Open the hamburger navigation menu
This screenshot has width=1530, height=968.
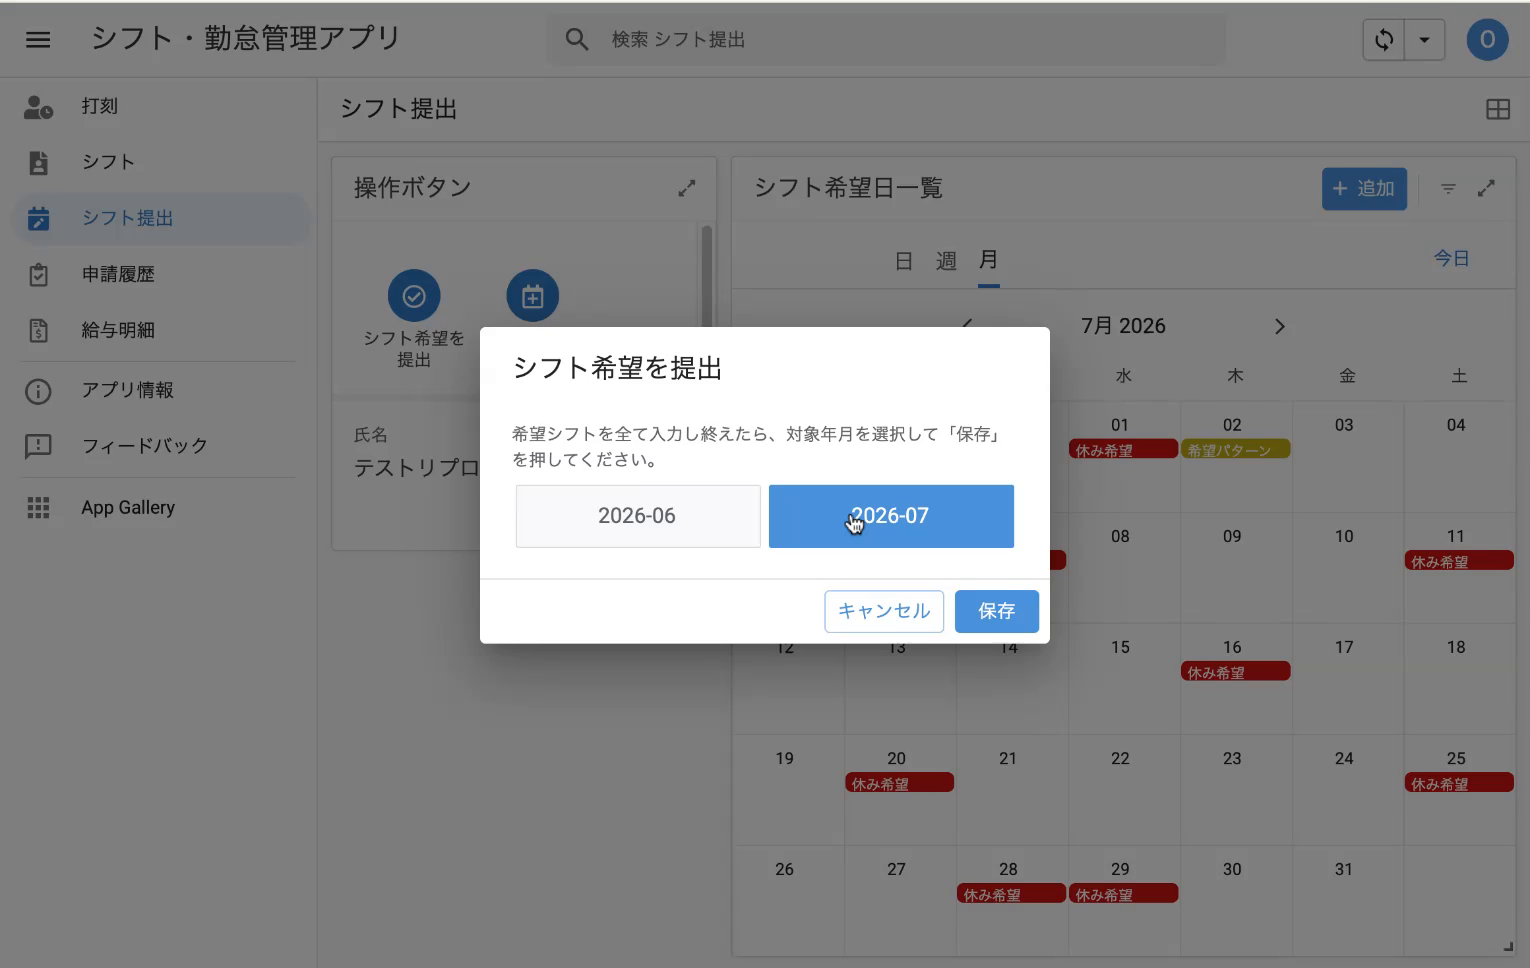click(38, 40)
